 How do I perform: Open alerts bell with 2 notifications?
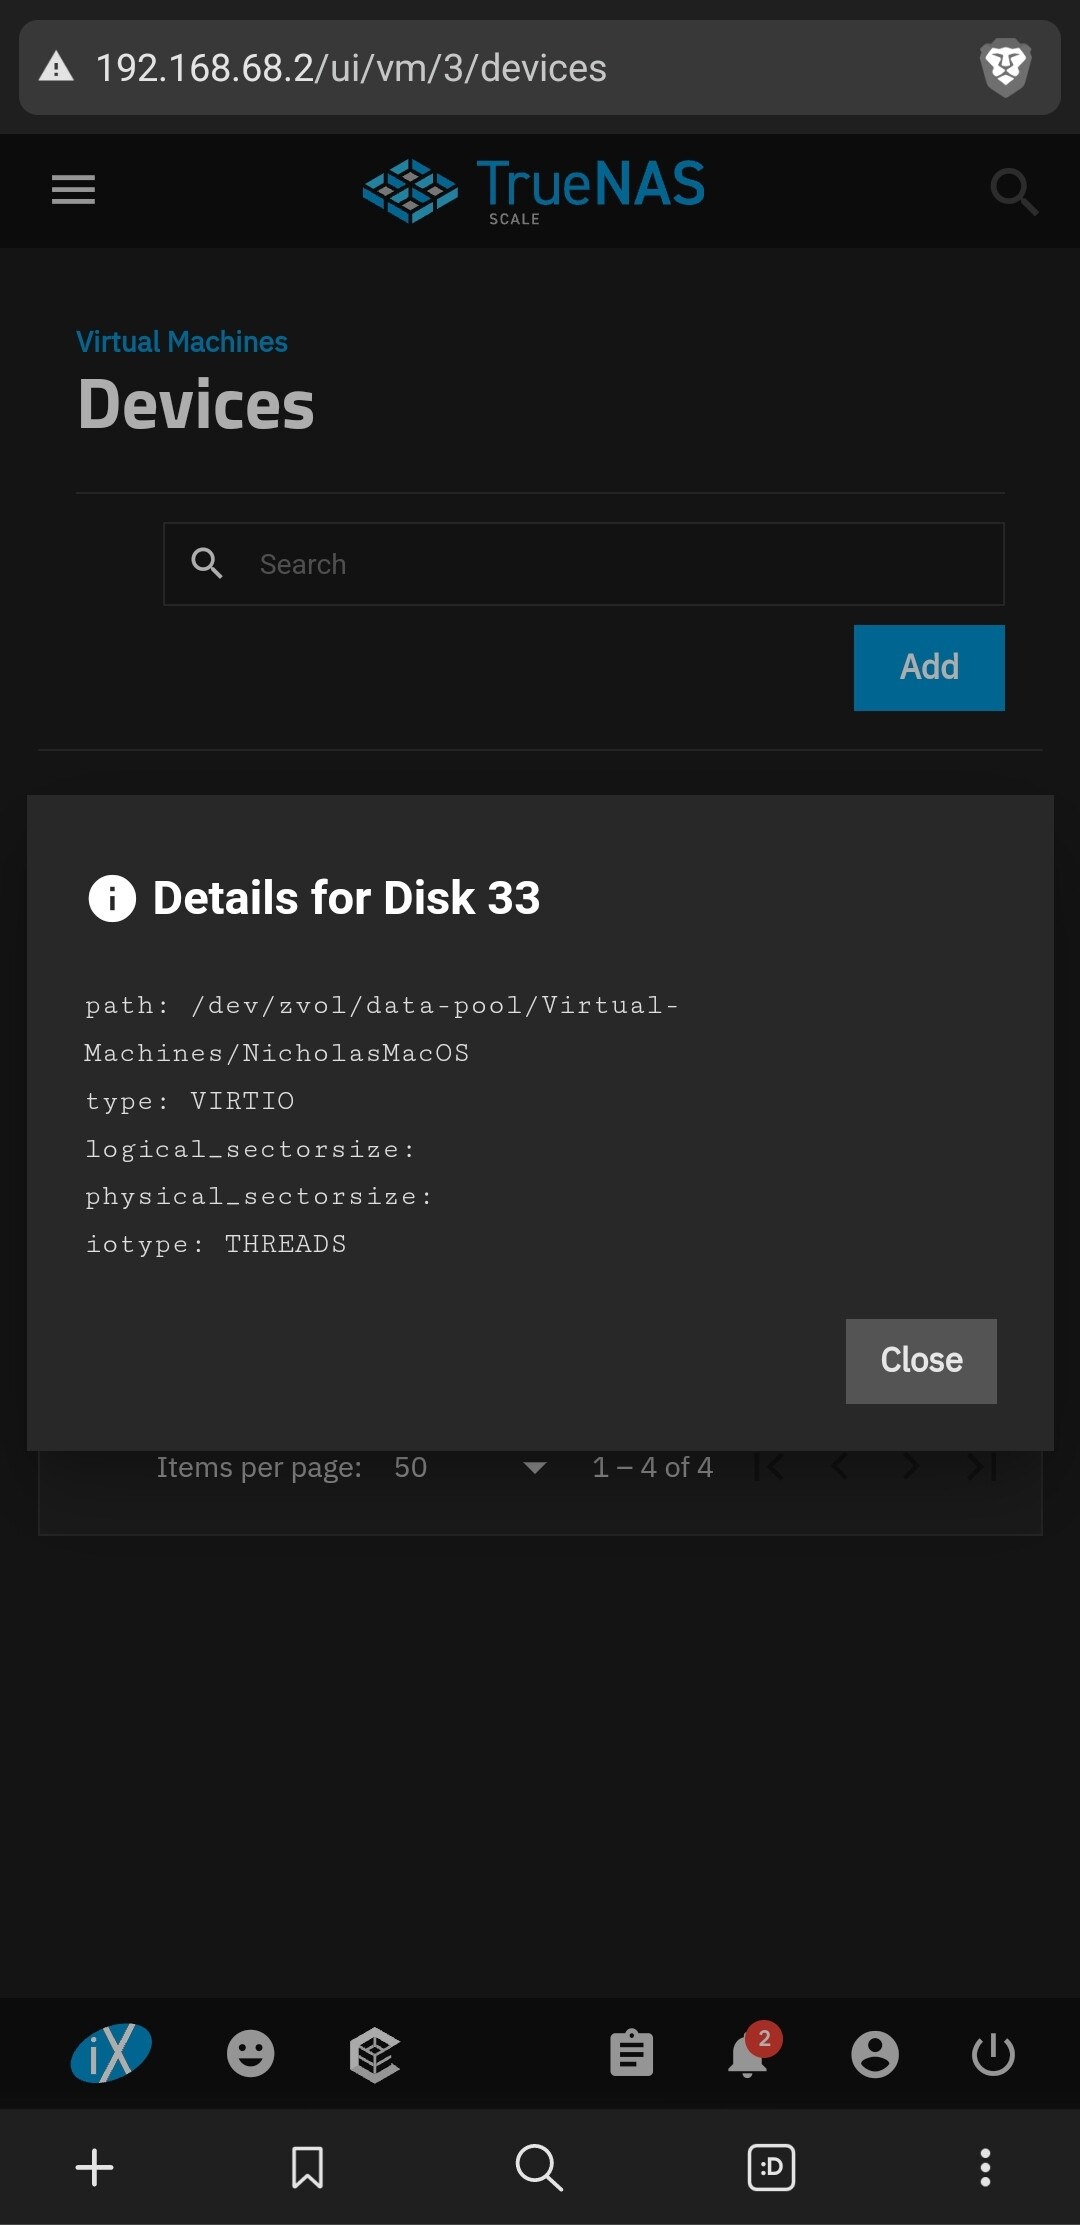(x=750, y=2054)
